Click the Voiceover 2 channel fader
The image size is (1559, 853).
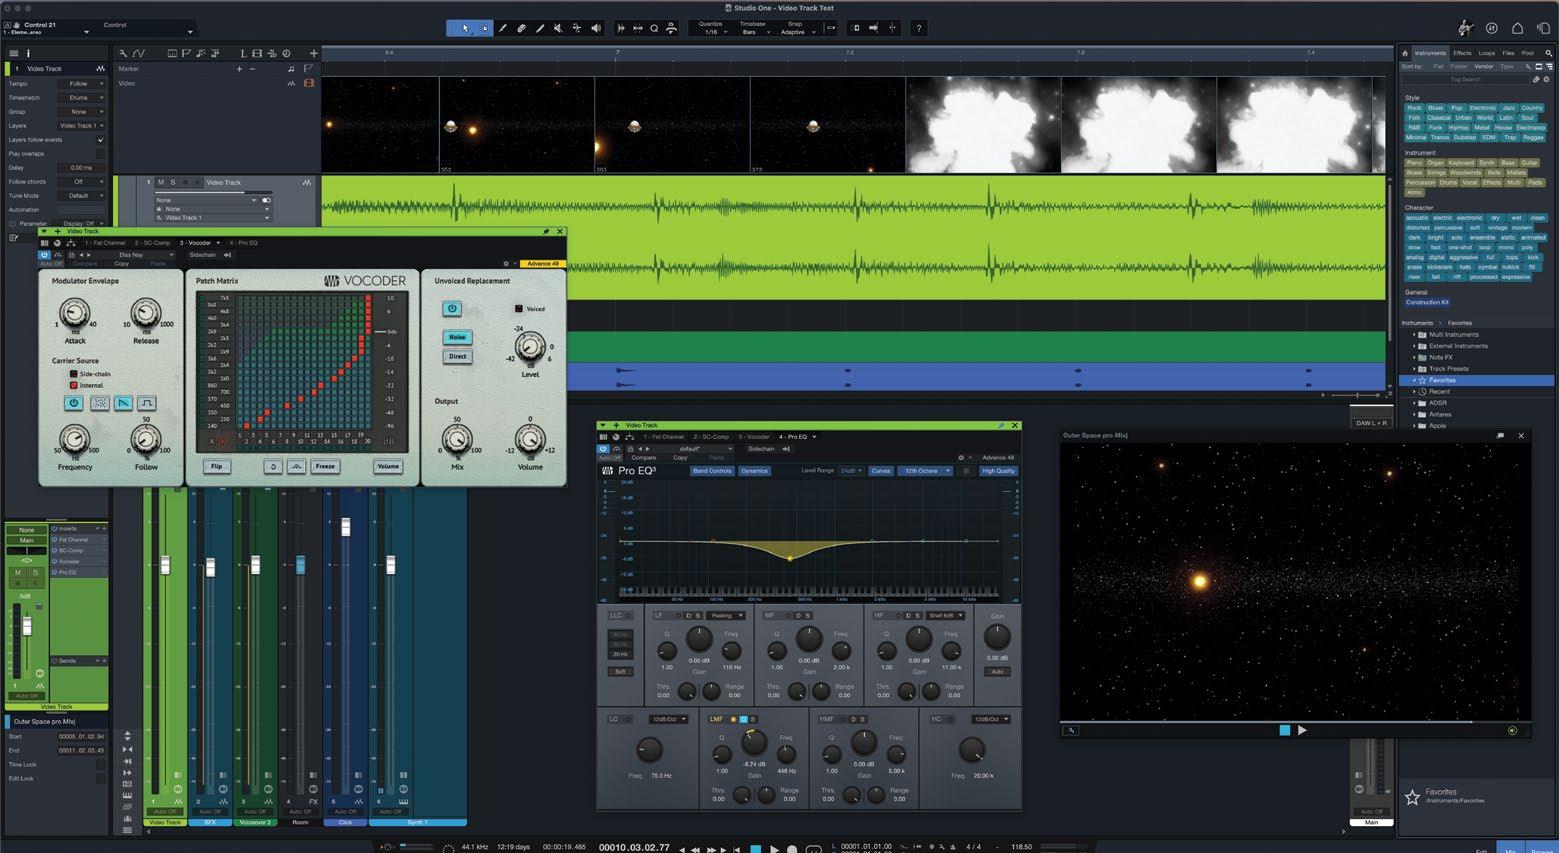tap(256, 565)
